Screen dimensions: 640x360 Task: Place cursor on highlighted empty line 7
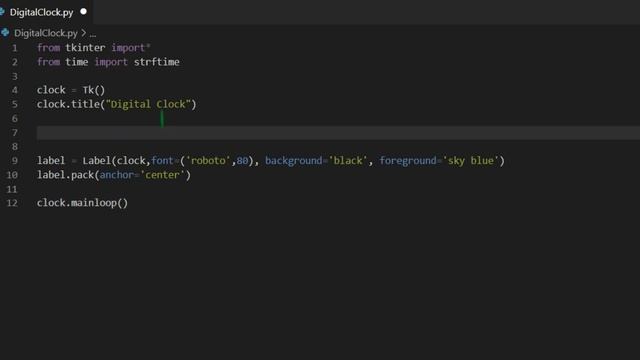338,133
